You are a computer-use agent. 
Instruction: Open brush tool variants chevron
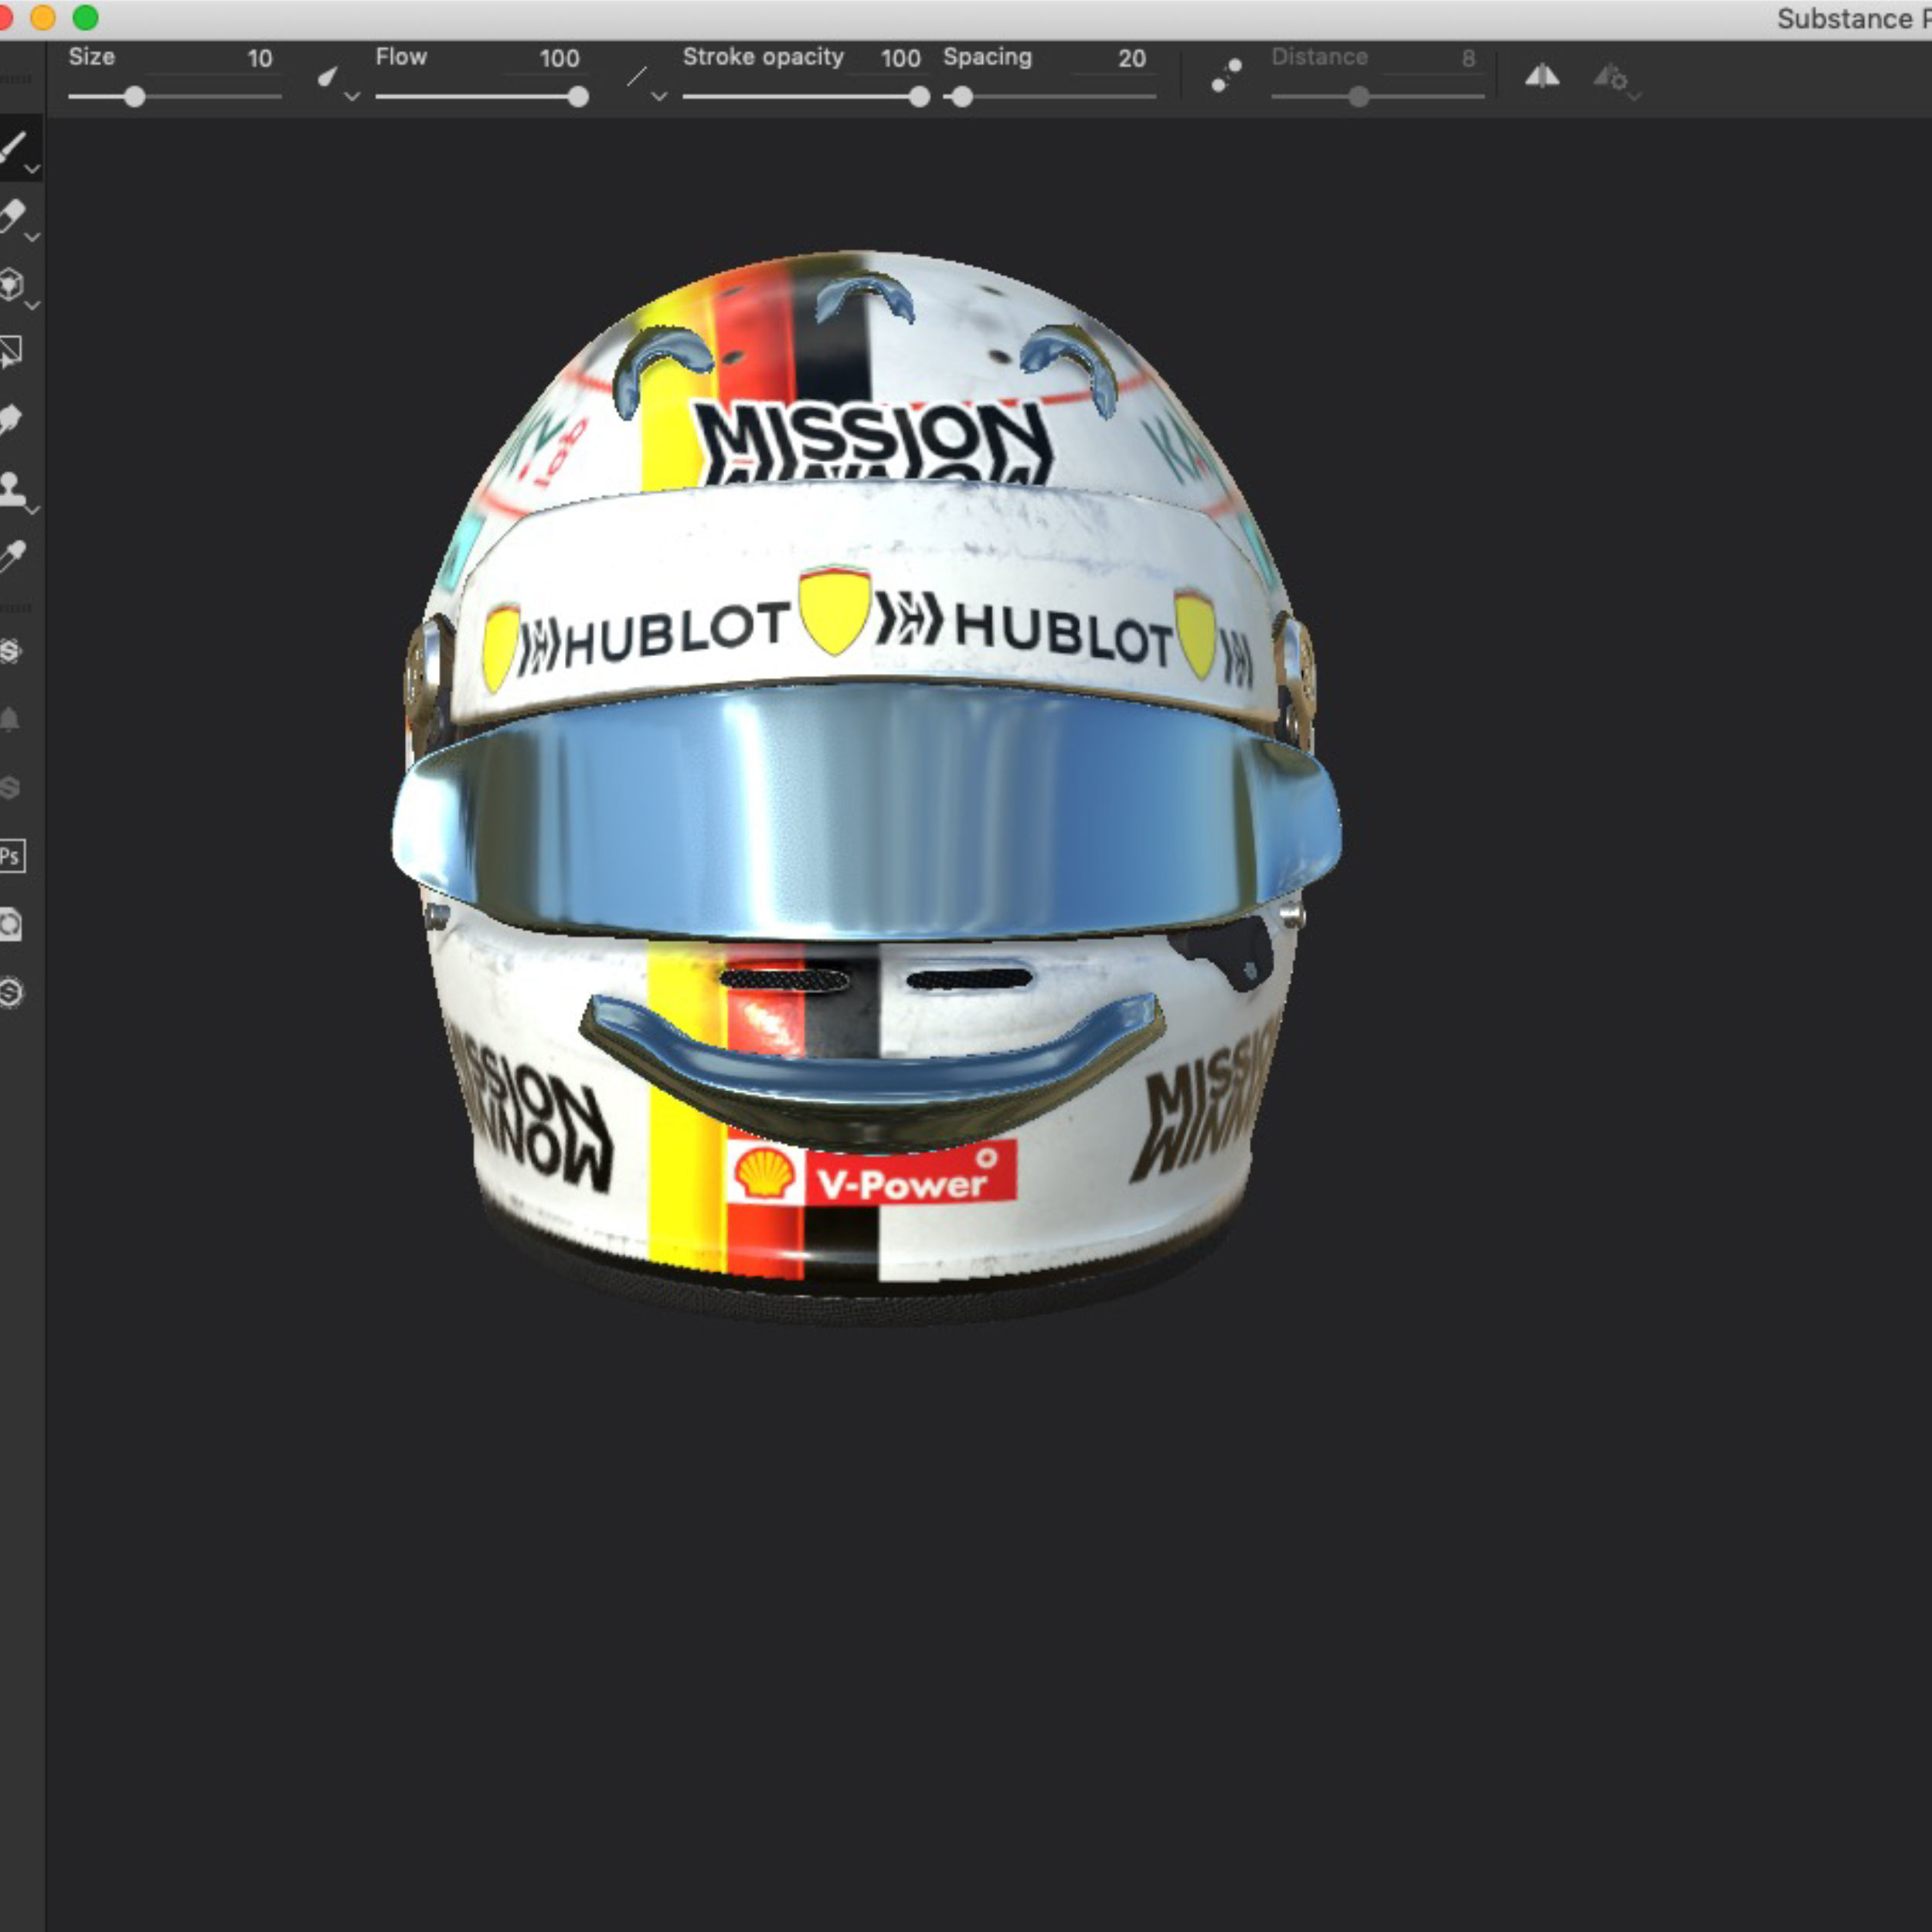[32, 169]
